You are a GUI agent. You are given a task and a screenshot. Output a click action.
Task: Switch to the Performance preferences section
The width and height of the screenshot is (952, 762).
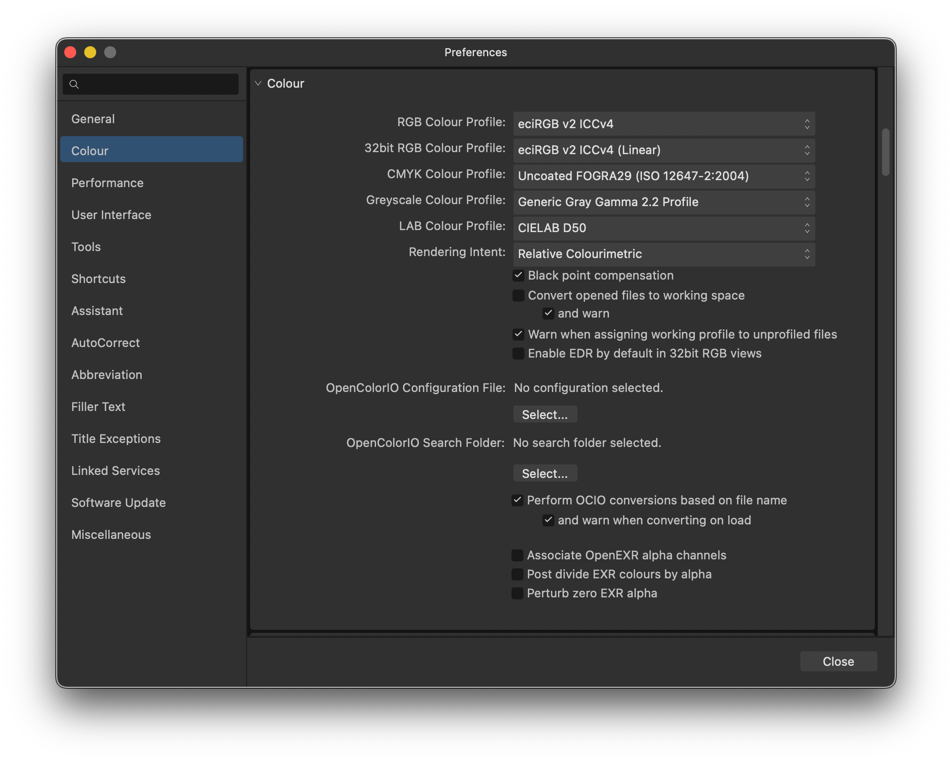coord(107,183)
